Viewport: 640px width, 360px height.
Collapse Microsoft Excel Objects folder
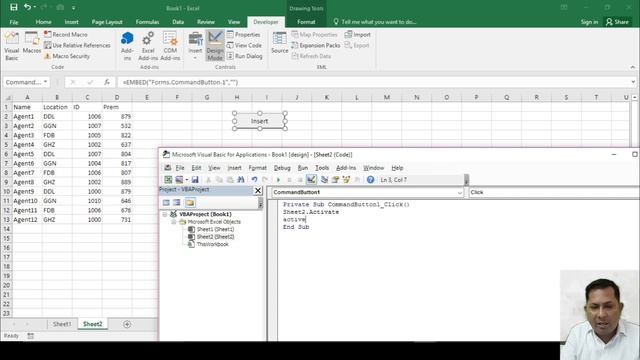173,222
